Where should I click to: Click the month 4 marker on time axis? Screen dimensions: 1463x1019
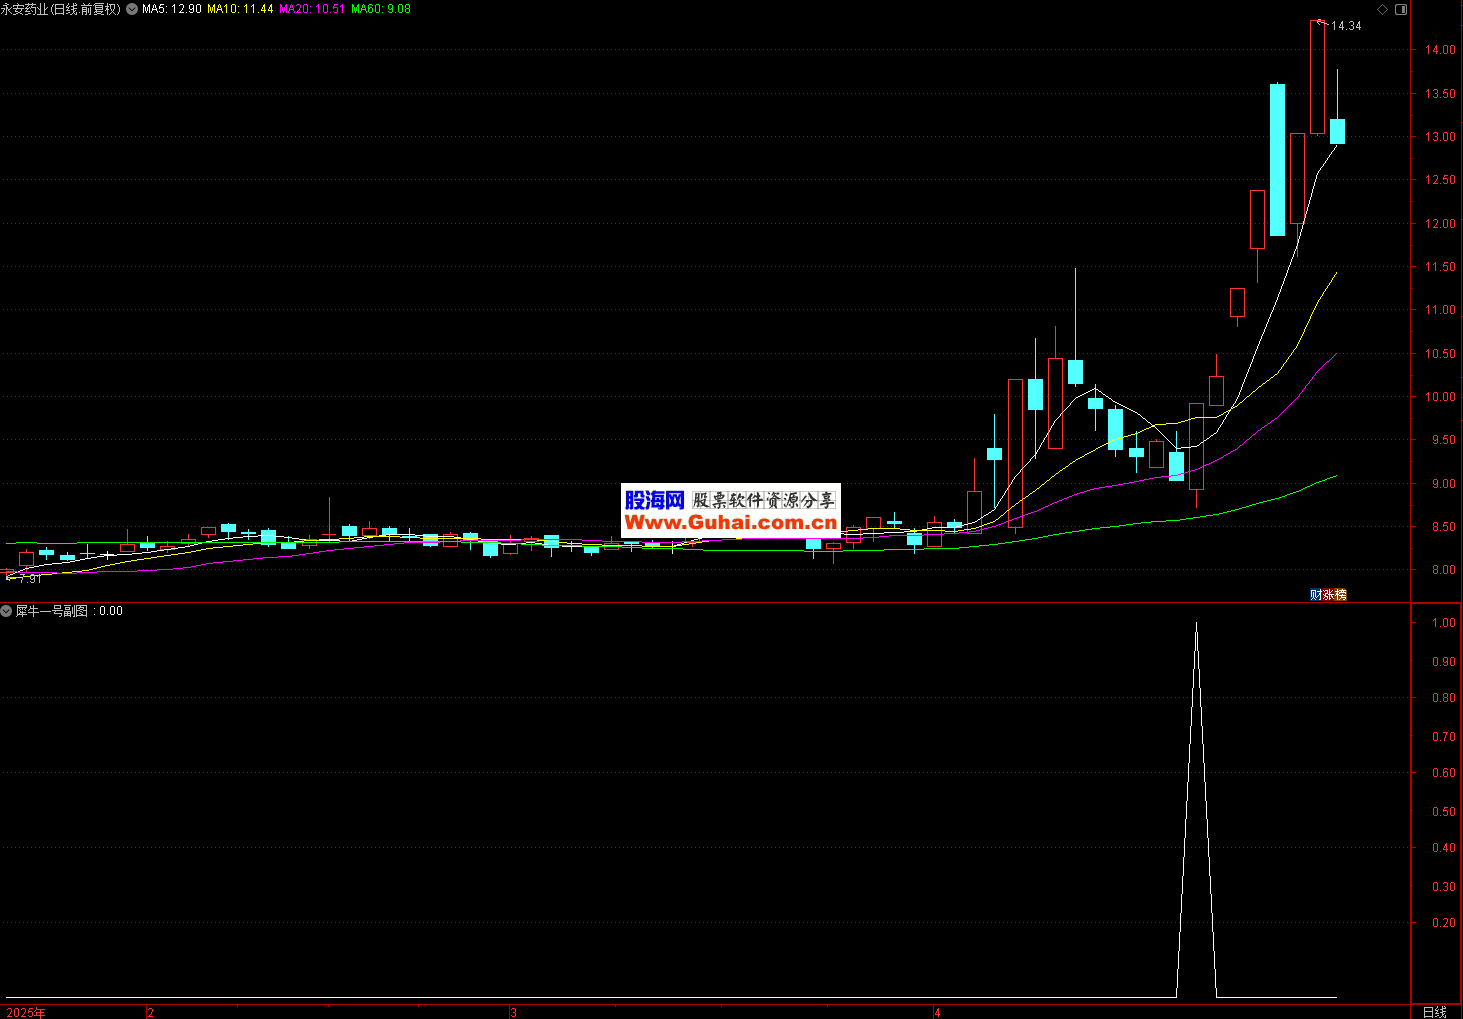point(938,1013)
